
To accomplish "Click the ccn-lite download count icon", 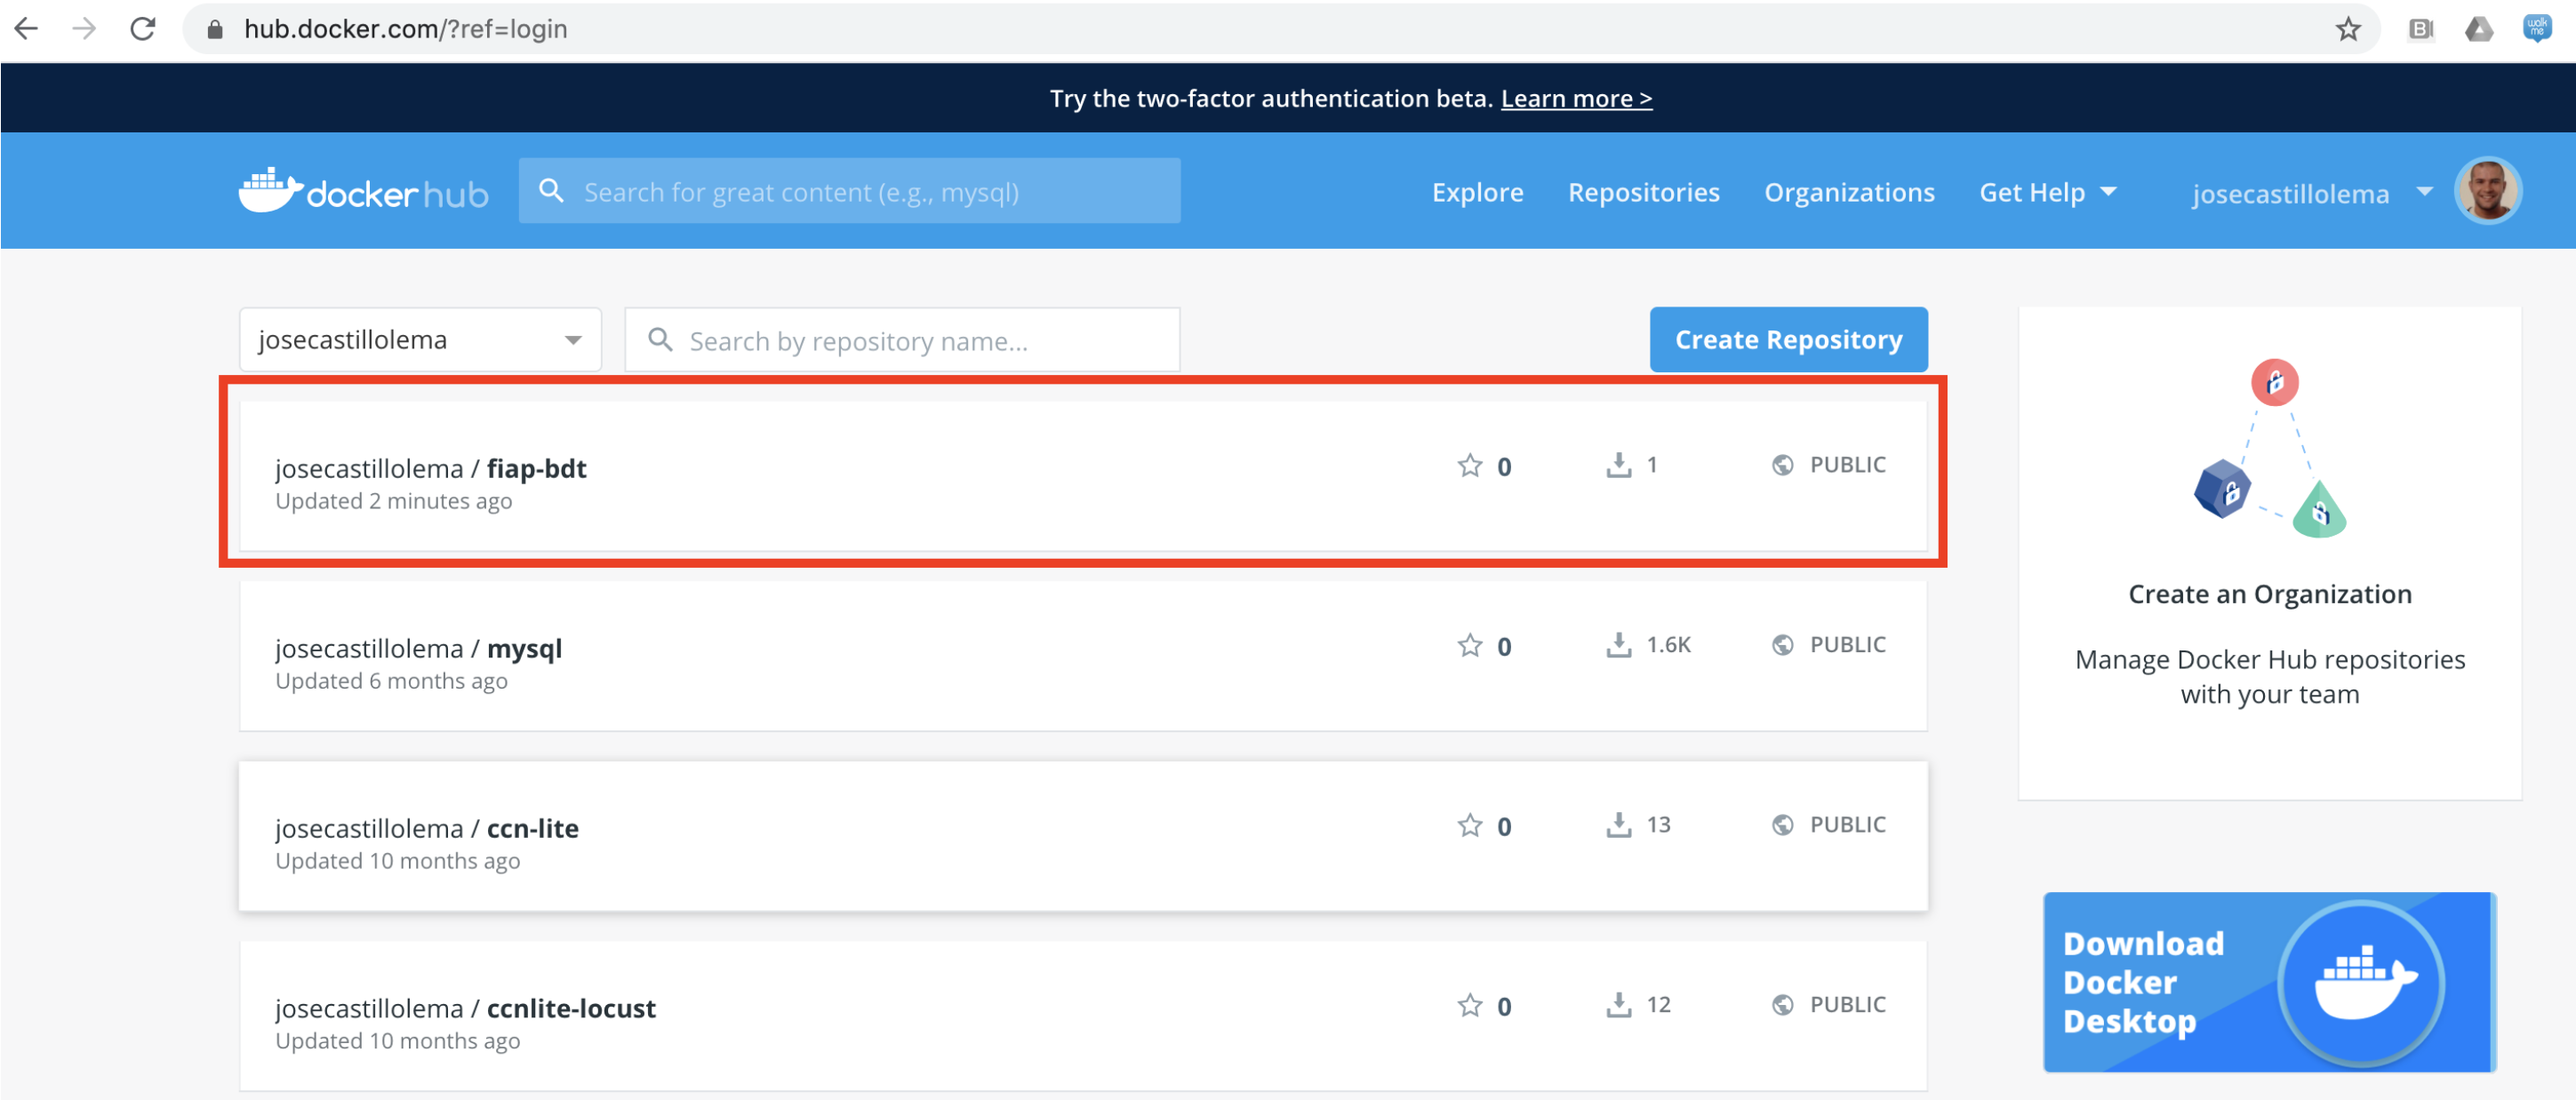I will coord(1618,825).
